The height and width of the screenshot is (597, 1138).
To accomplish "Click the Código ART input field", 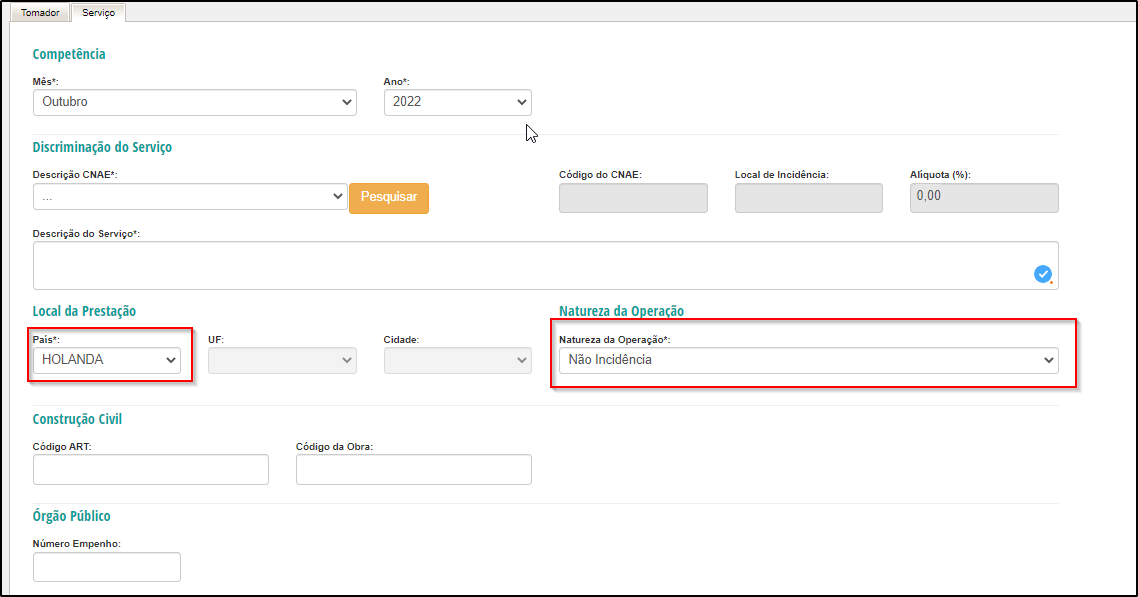I will click(151, 469).
